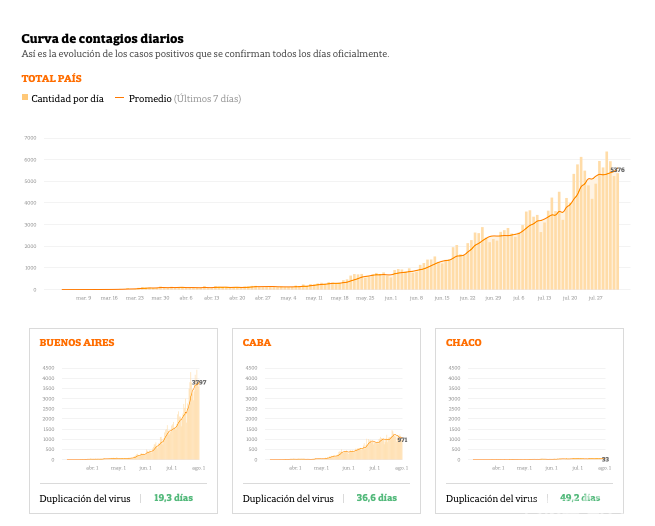Click the Chaco mini chart area
Image resolution: width=655 pixels, height=526 pixels.
click(536, 420)
